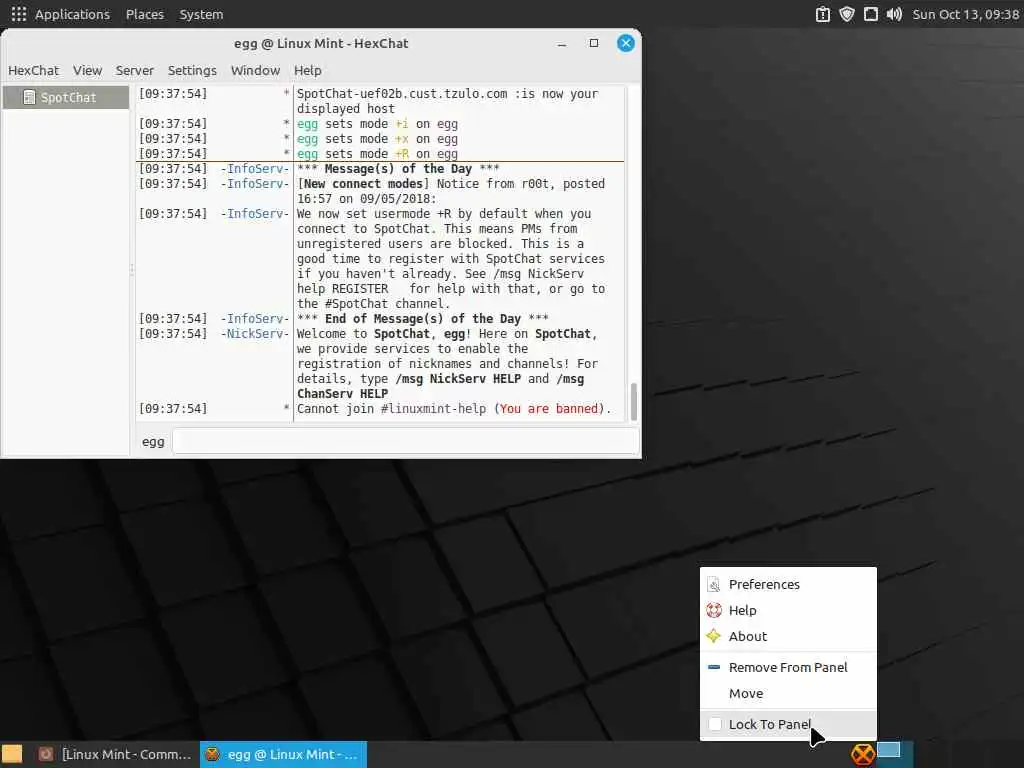This screenshot has height=768, width=1024.
Task: Select SpotChat in the channel tree
Action: point(66,97)
